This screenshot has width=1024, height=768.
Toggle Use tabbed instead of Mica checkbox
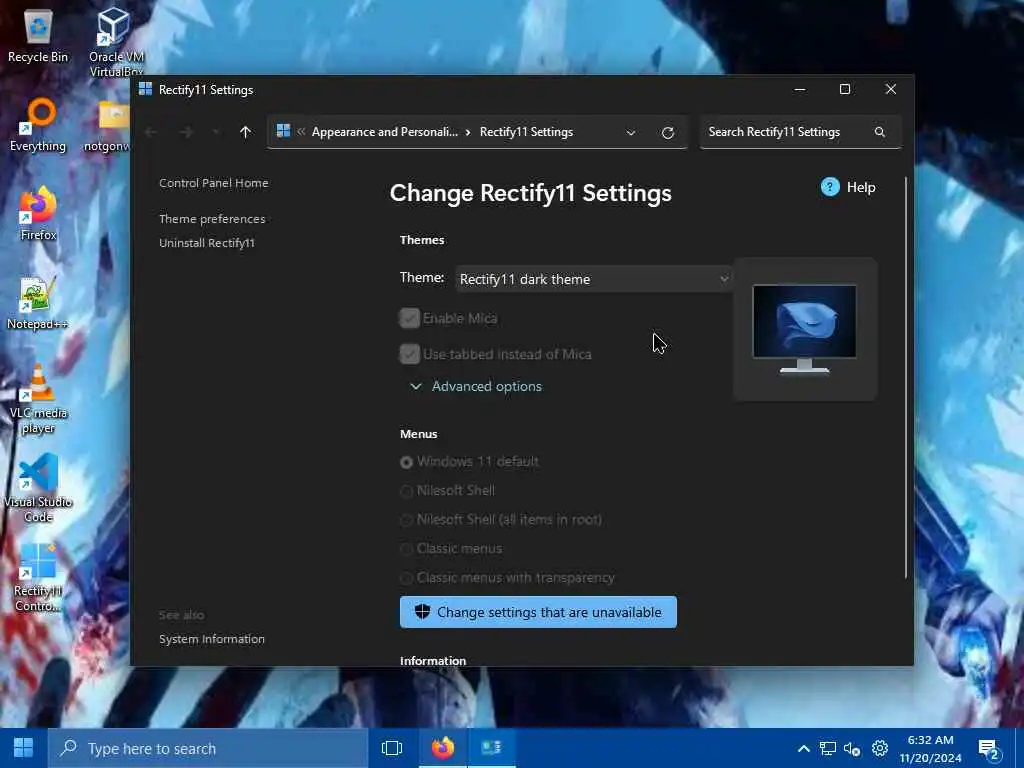click(x=409, y=354)
